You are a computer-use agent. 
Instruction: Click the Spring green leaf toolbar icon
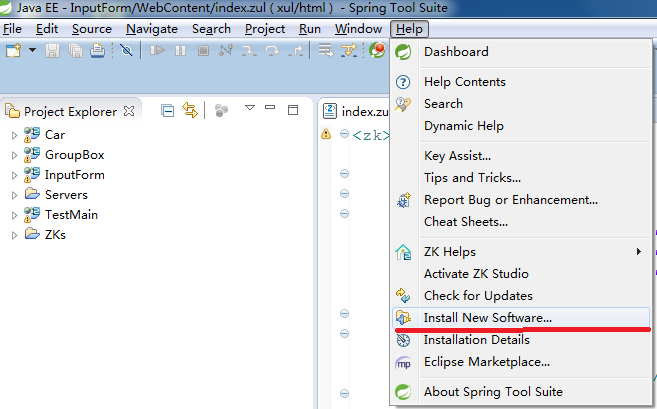pyautogui.click(x=377, y=51)
